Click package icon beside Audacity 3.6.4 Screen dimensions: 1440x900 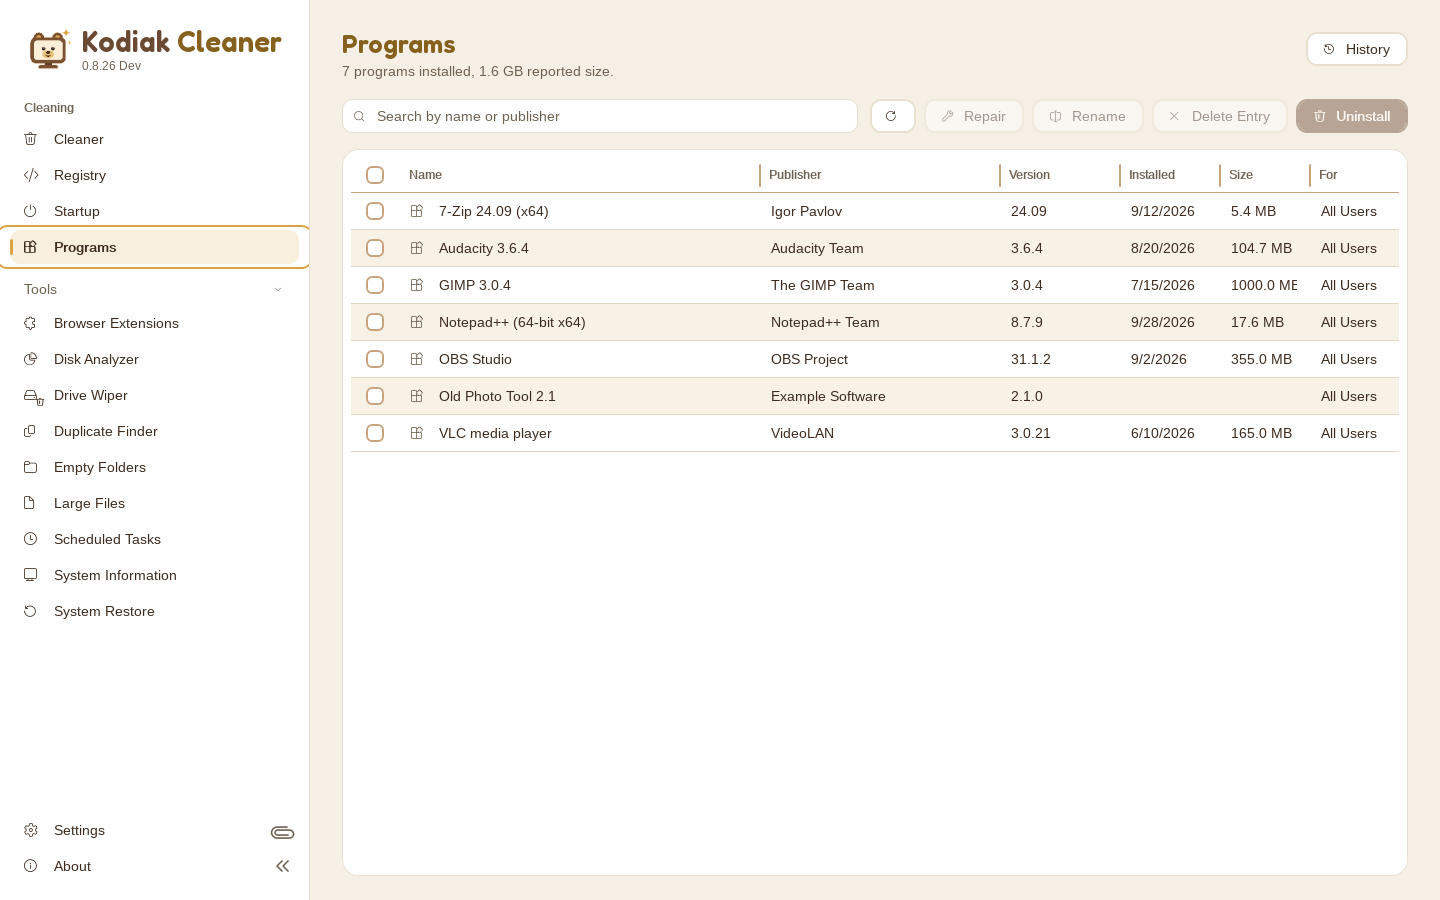pyautogui.click(x=417, y=248)
